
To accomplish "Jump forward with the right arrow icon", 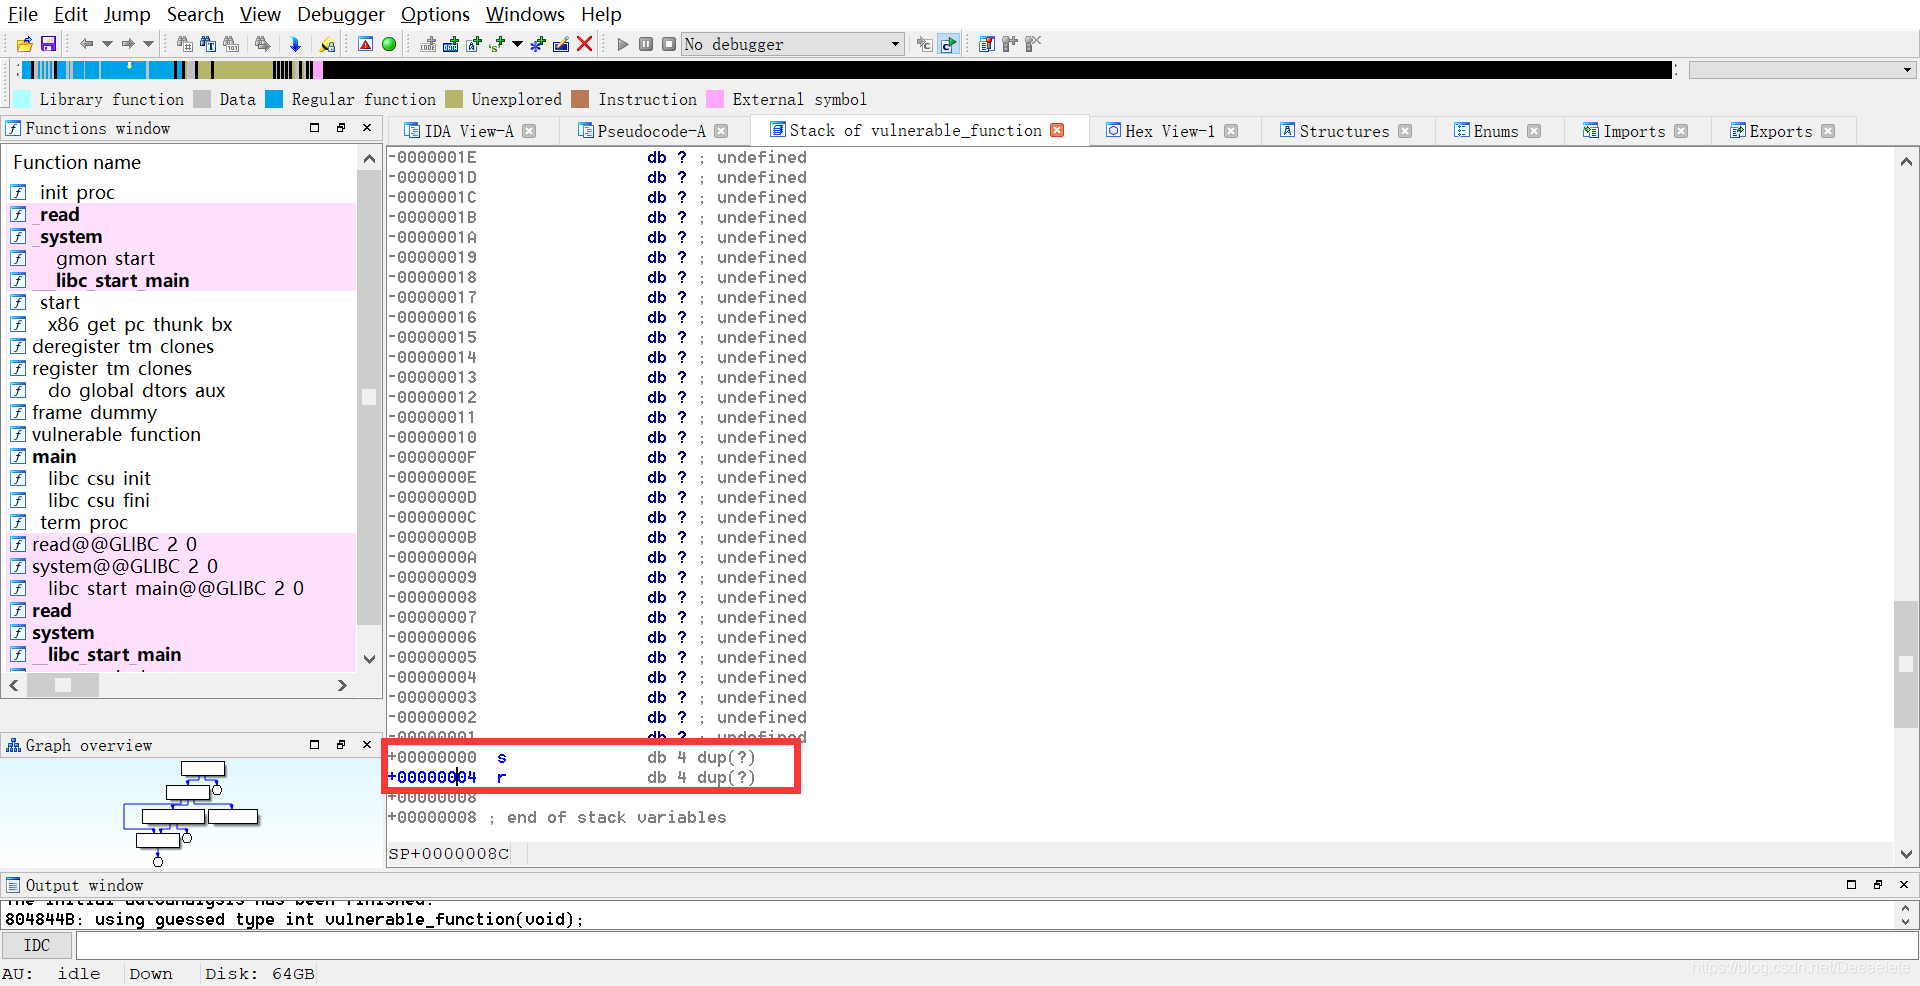I will pos(127,44).
